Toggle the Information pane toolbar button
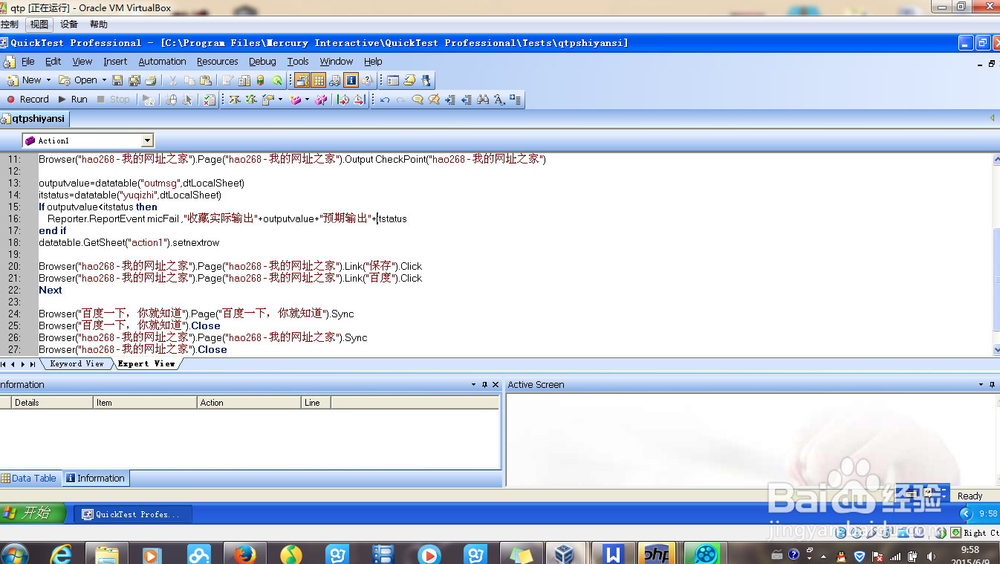 click(x=351, y=80)
